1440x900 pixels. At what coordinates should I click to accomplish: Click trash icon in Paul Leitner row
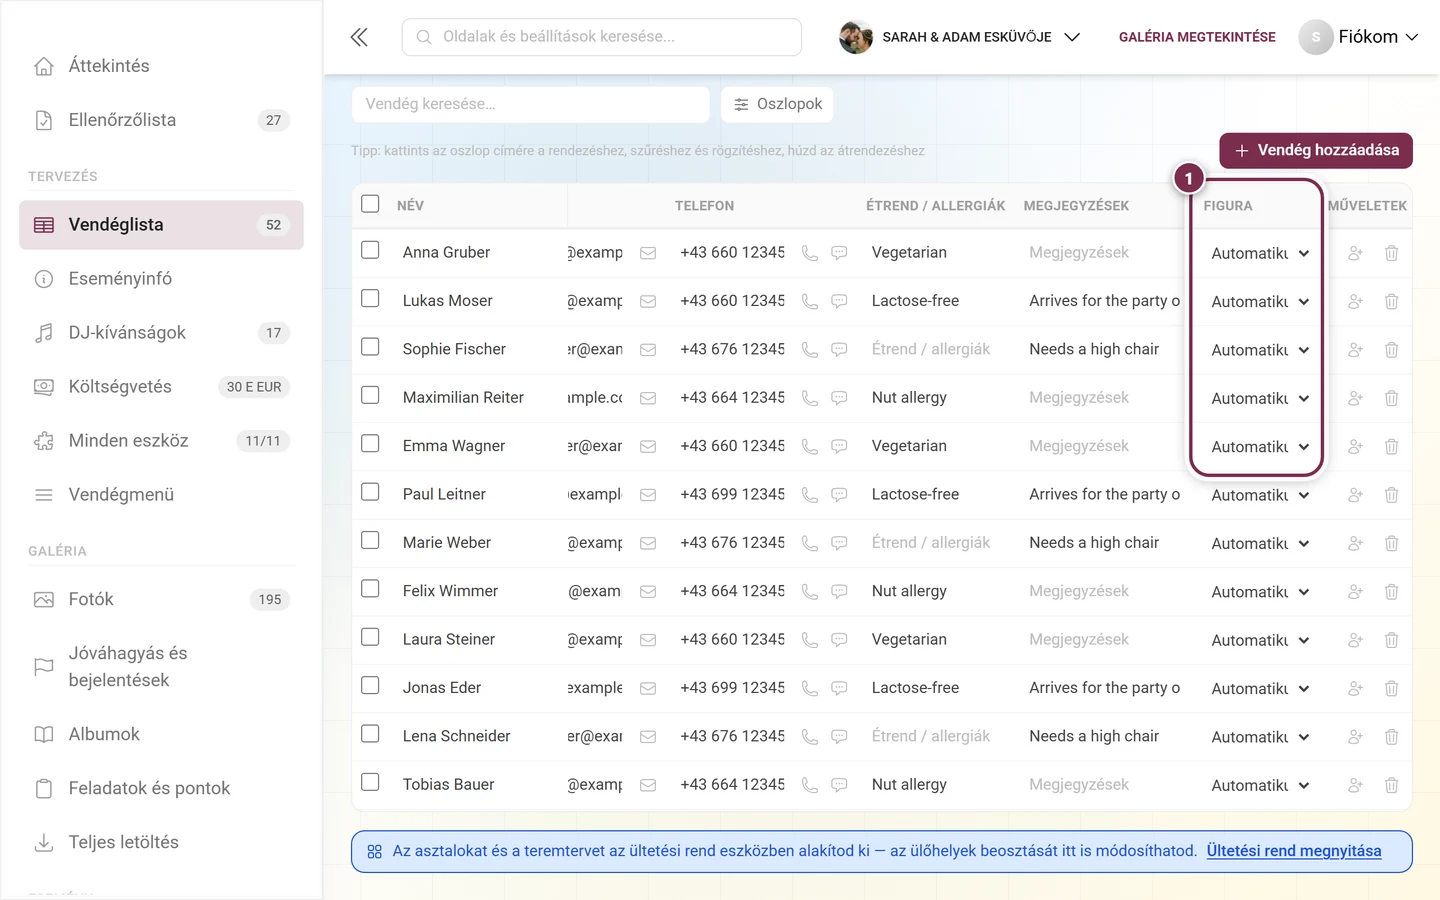click(x=1391, y=495)
